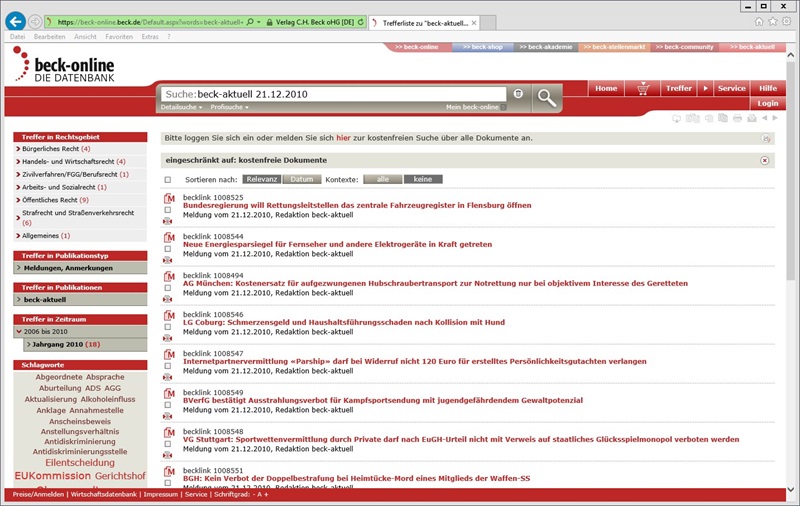Click the M document icon for becklink 1008549

click(x=169, y=393)
